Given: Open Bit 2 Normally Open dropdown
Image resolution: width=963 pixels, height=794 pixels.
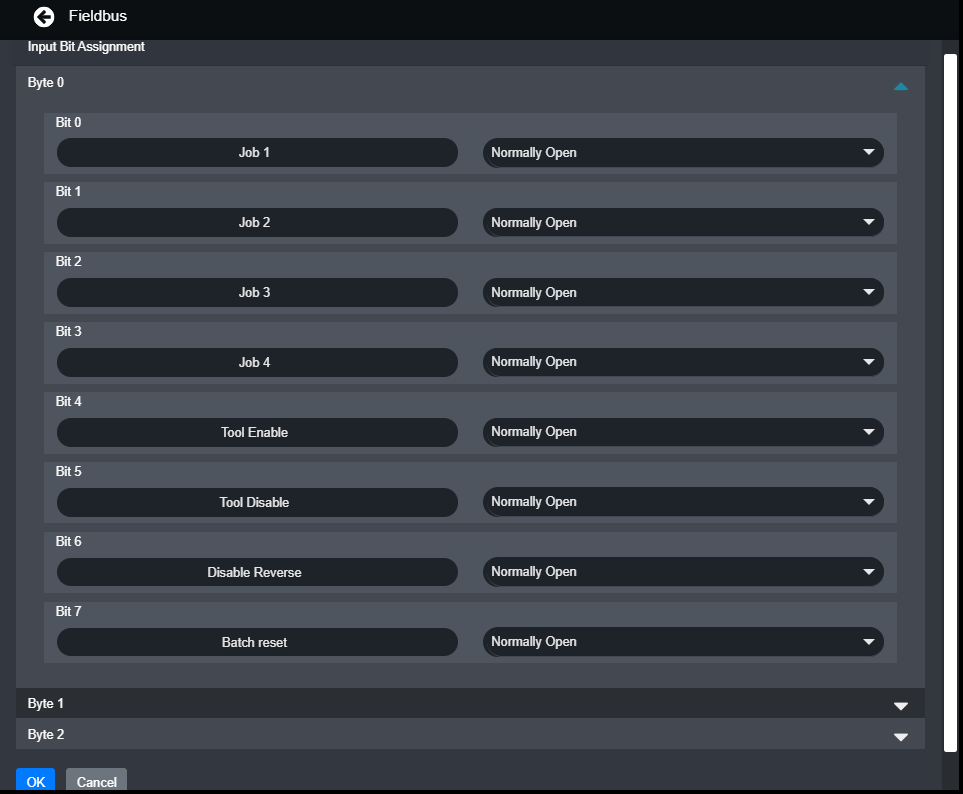Looking at the screenshot, I should [x=683, y=292].
